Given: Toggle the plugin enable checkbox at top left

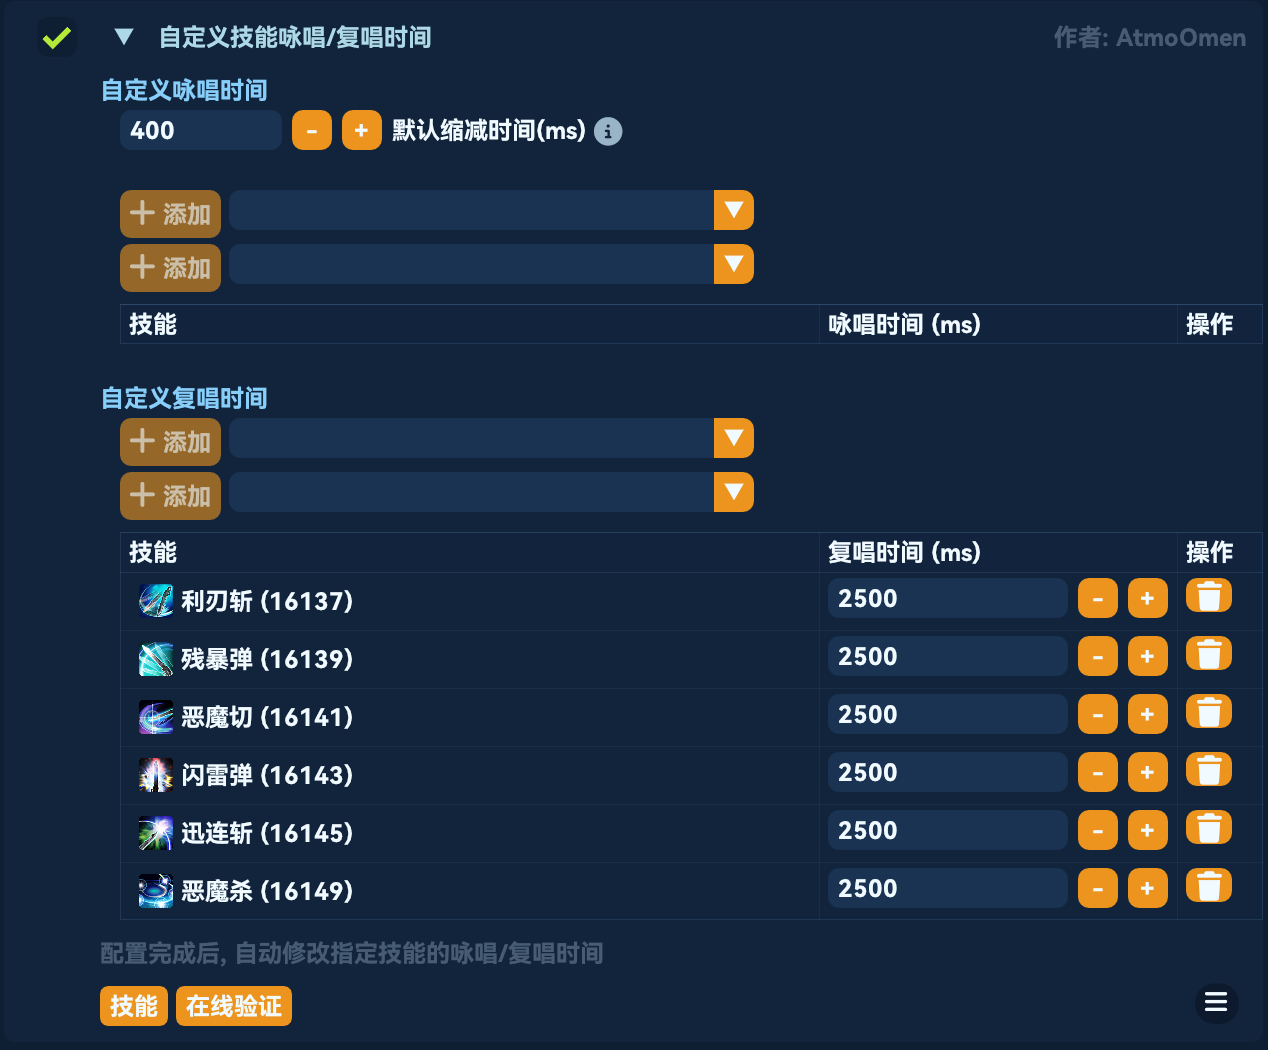Looking at the screenshot, I should pyautogui.click(x=57, y=37).
